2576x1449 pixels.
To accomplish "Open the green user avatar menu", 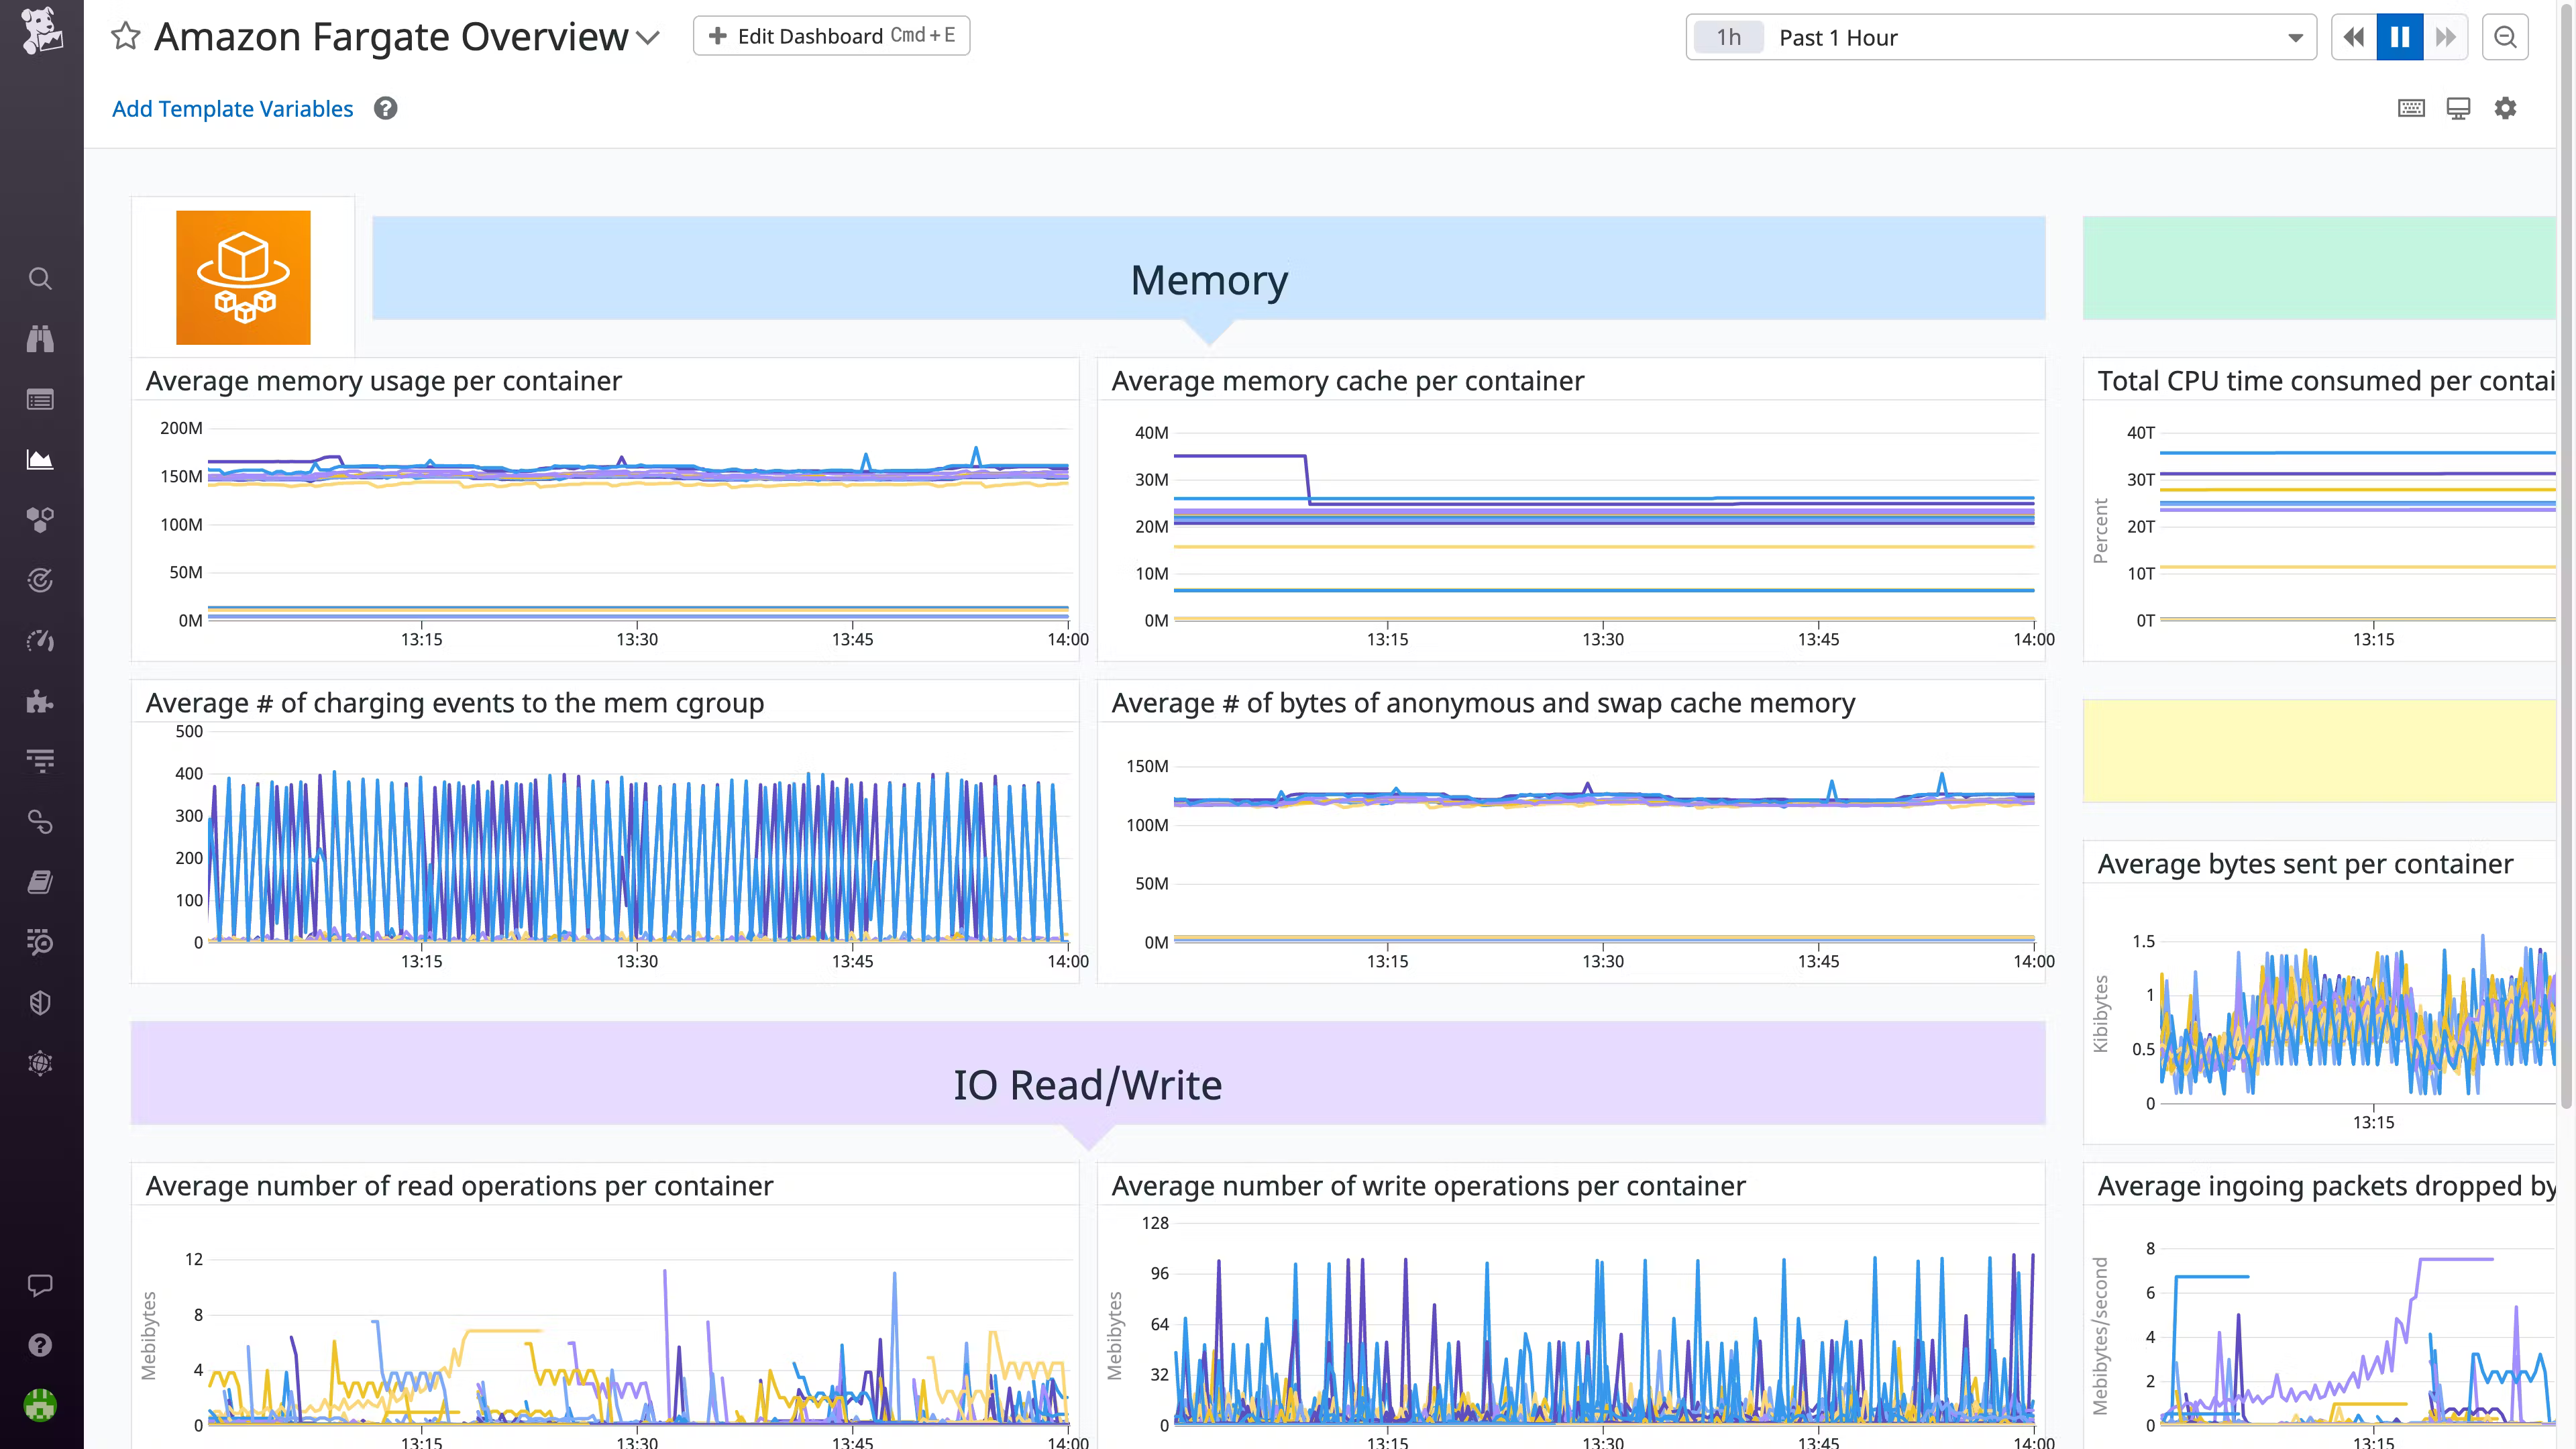I will point(40,1405).
